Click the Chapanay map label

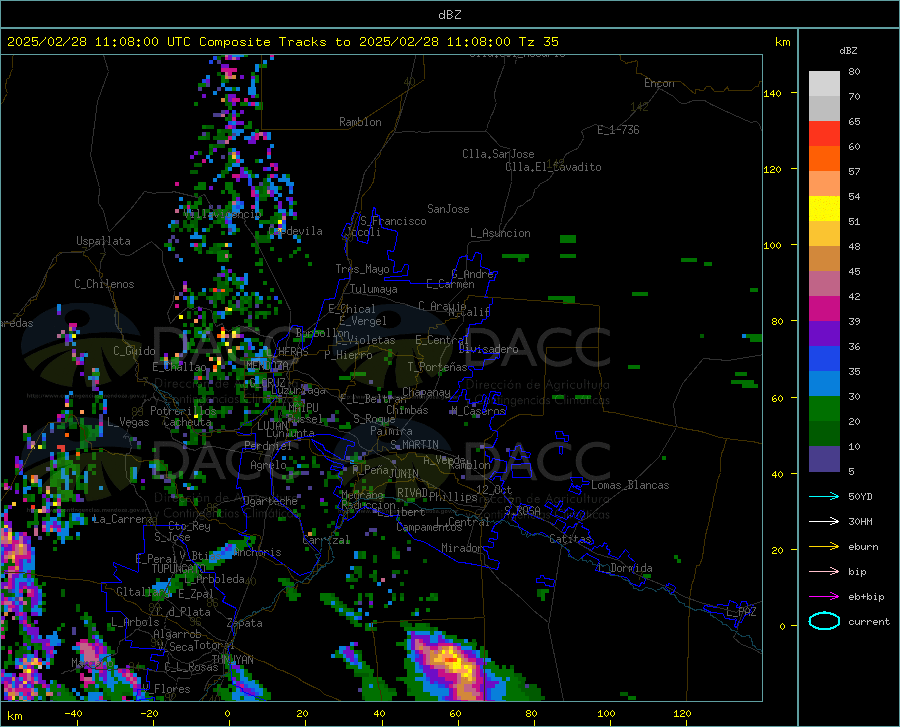pos(426,392)
